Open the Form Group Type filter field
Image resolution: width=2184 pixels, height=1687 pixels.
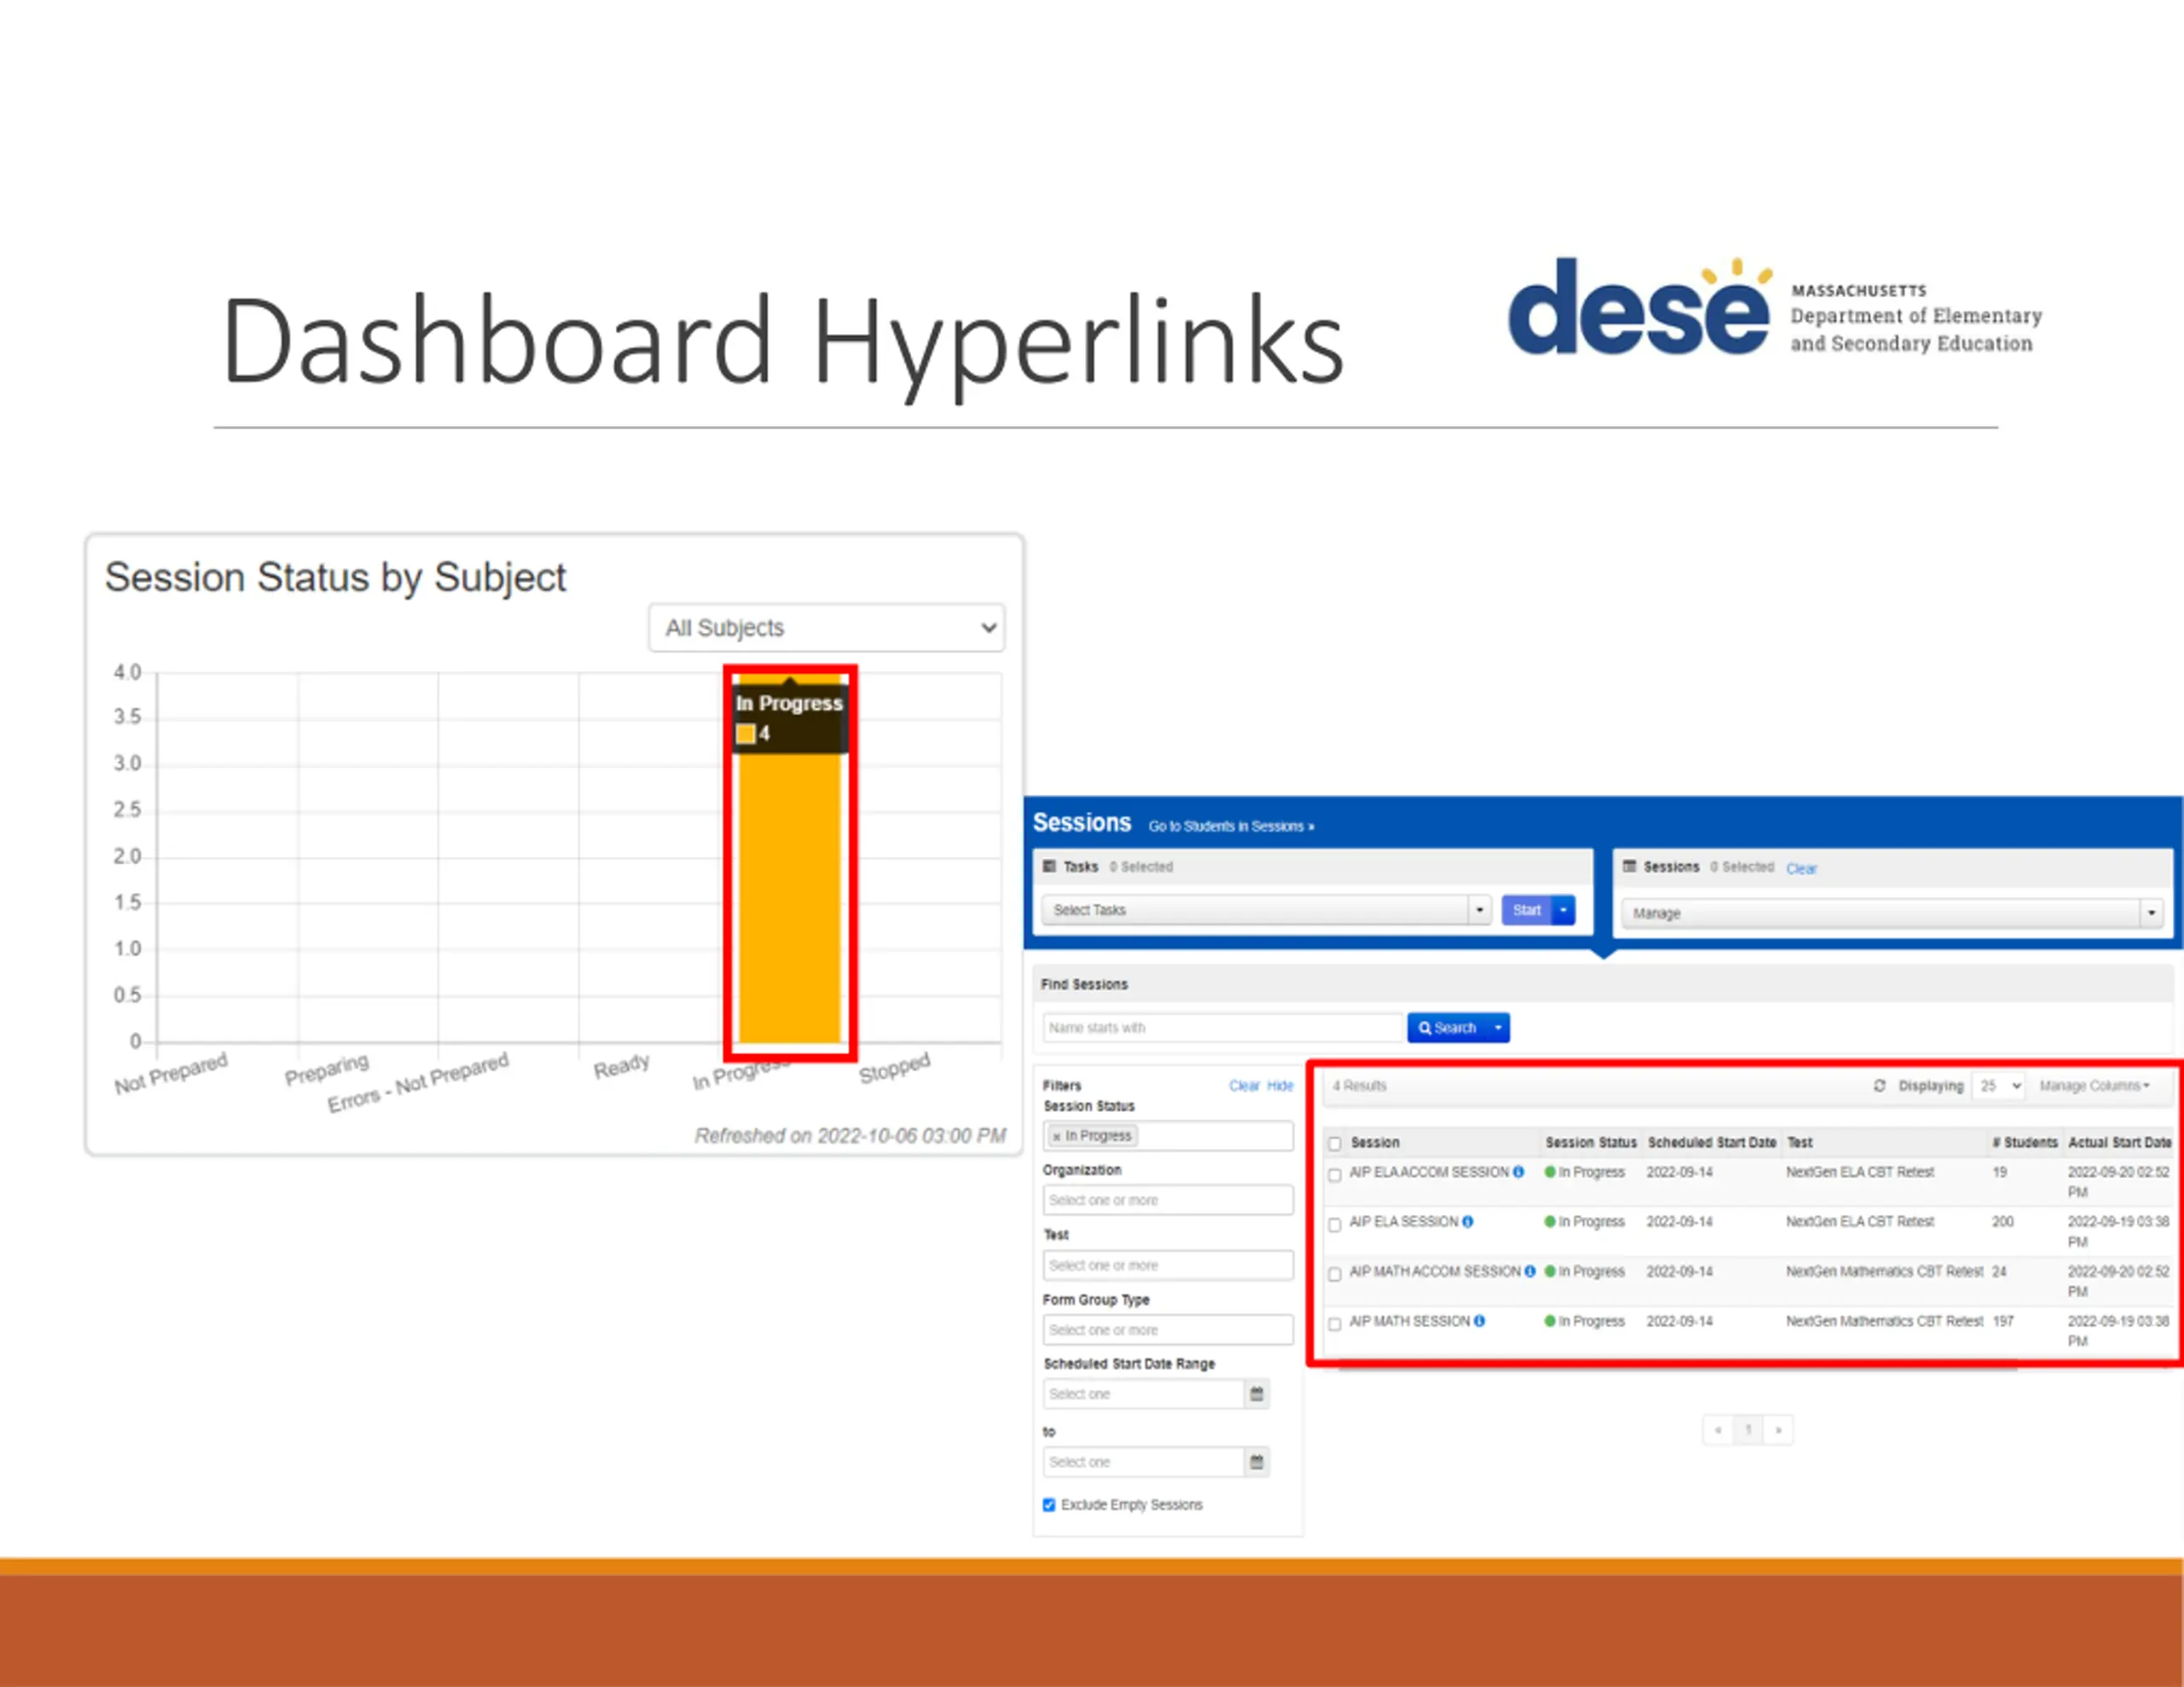[x=1168, y=1330]
